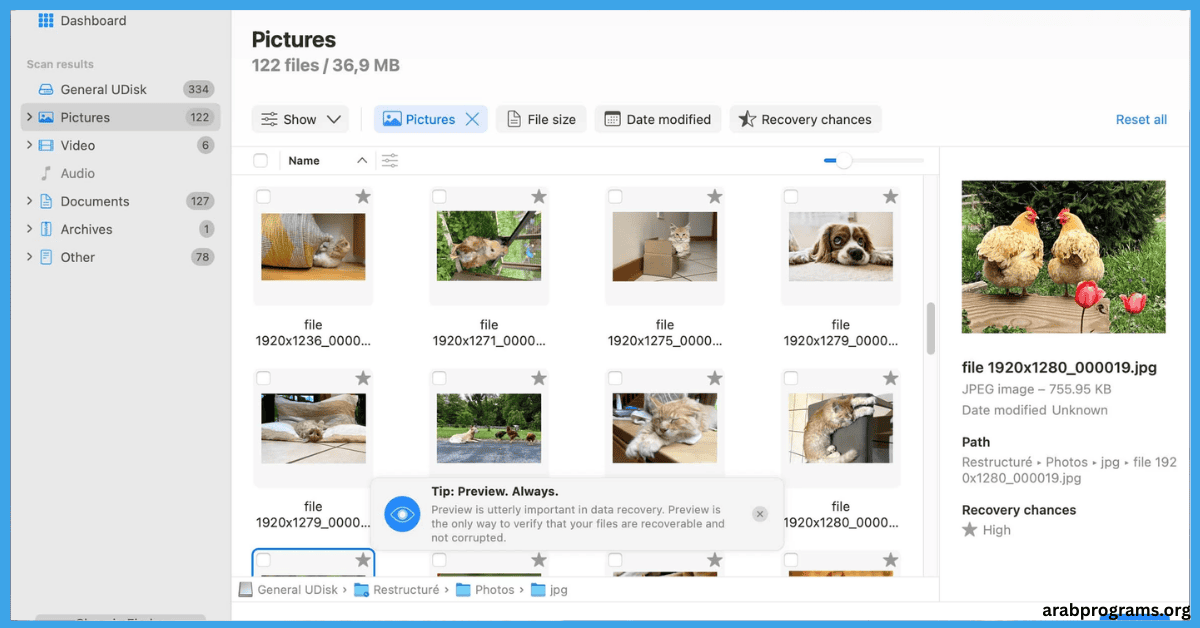1200x628 pixels.
Task: Adjust the thumbnail size slider knob
Action: click(844, 160)
